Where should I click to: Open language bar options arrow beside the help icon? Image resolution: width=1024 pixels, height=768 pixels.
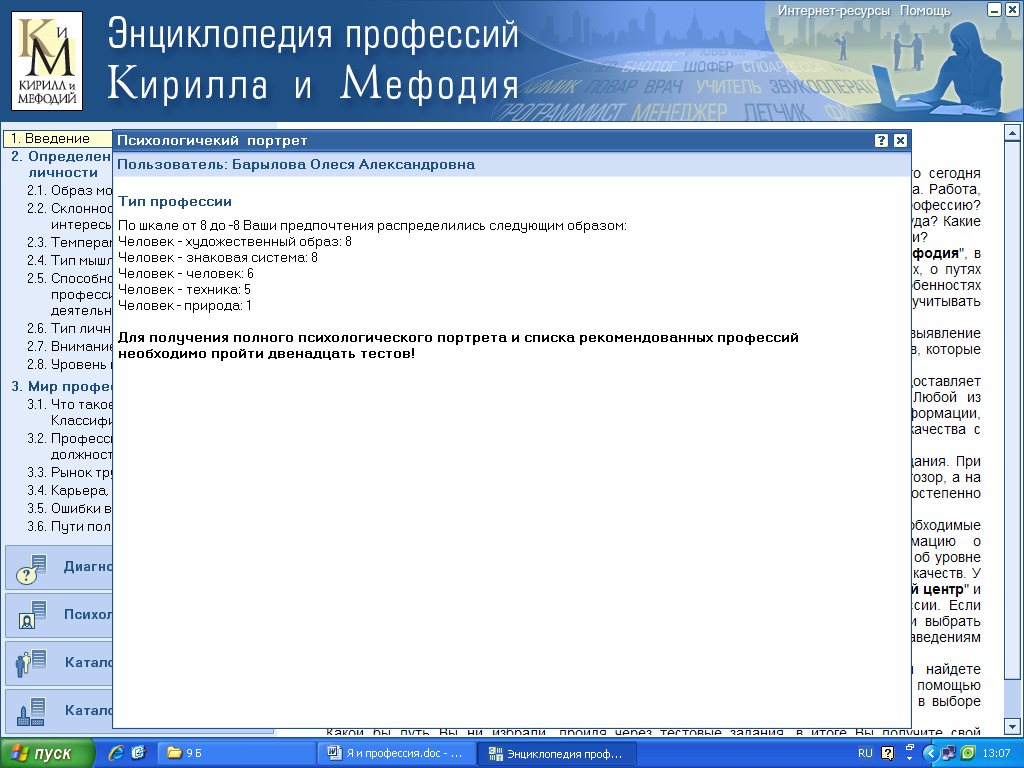click(x=910, y=758)
